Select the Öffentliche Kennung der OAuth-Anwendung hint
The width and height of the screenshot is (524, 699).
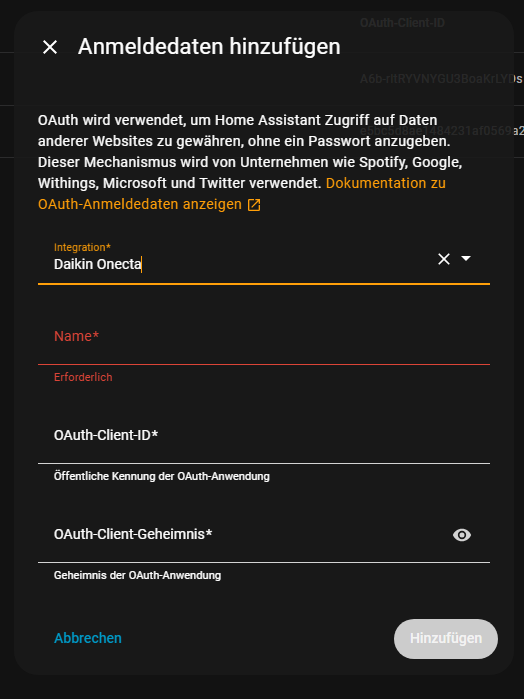pyautogui.click(x=161, y=476)
